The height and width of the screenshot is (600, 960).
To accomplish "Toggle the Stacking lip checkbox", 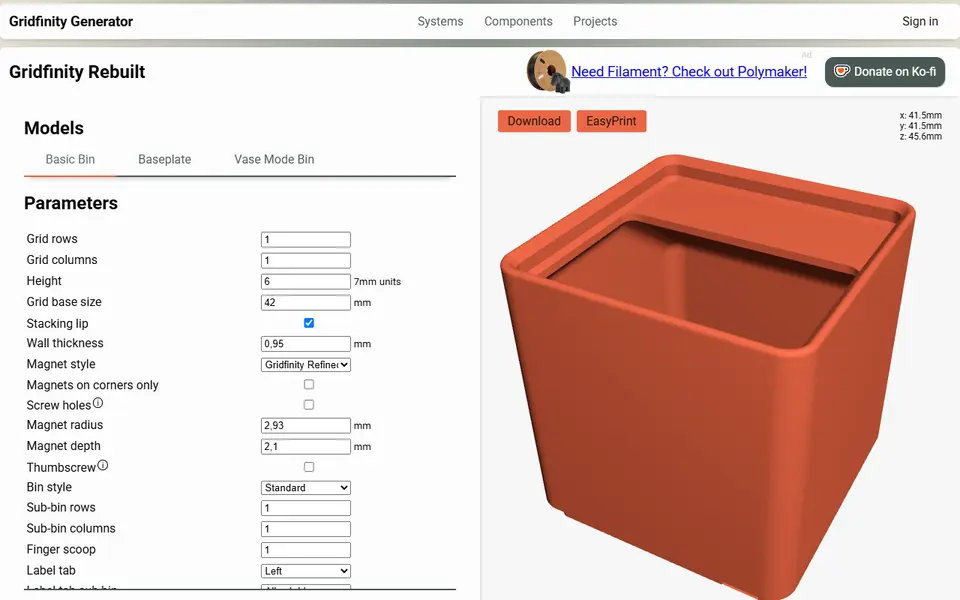I will pyautogui.click(x=309, y=323).
